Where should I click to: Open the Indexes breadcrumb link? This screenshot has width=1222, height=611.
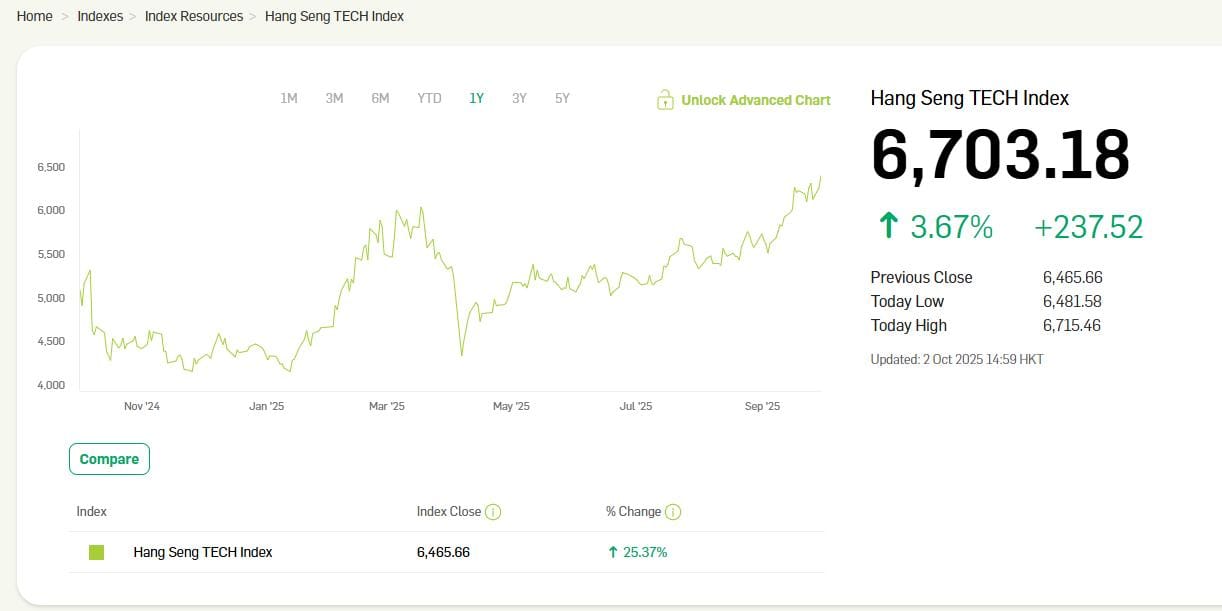point(100,16)
